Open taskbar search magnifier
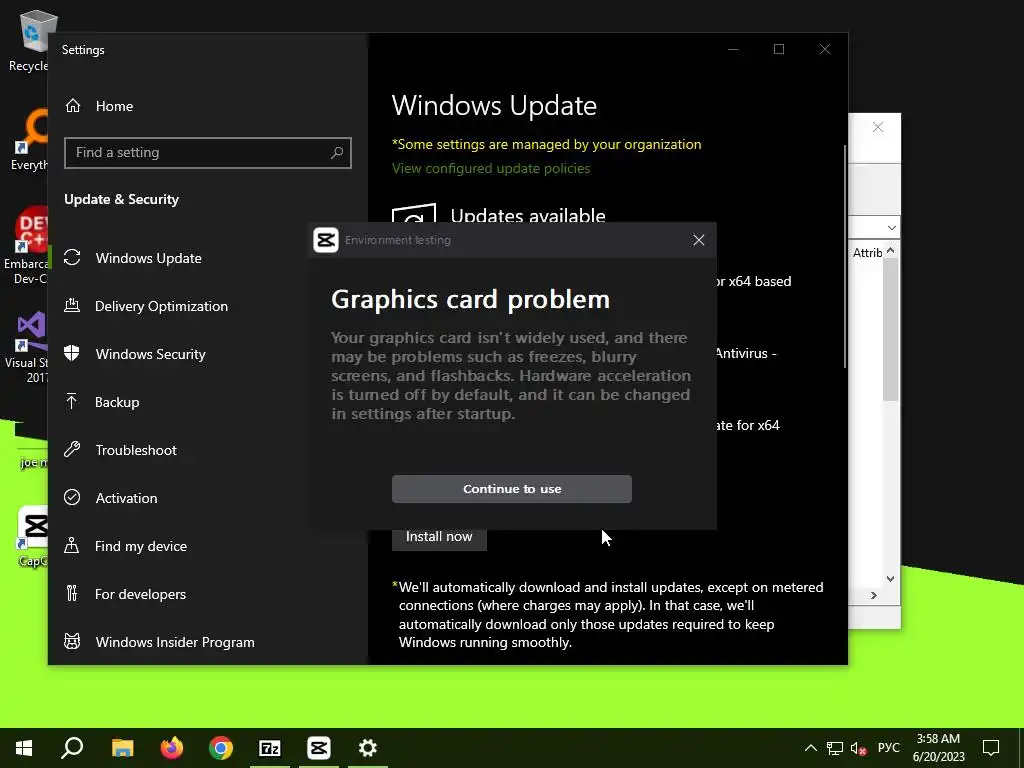Image resolution: width=1024 pixels, height=768 pixels. 72,748
